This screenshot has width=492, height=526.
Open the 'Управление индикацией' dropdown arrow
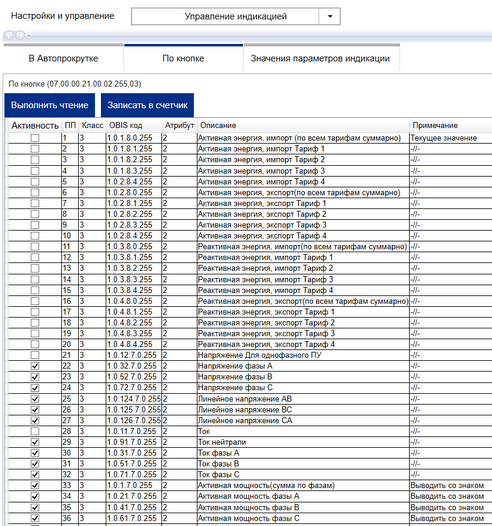point(330,16)
